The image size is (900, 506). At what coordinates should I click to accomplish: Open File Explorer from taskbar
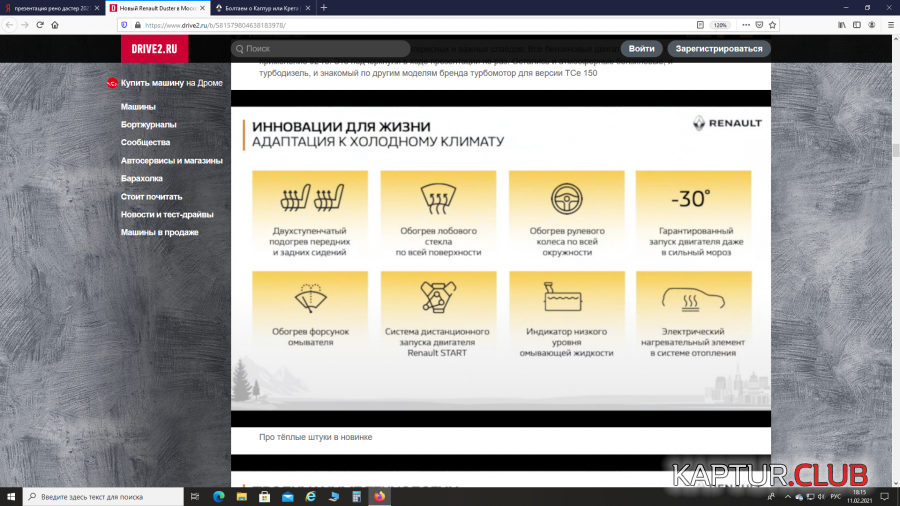(x=242, y=497)
